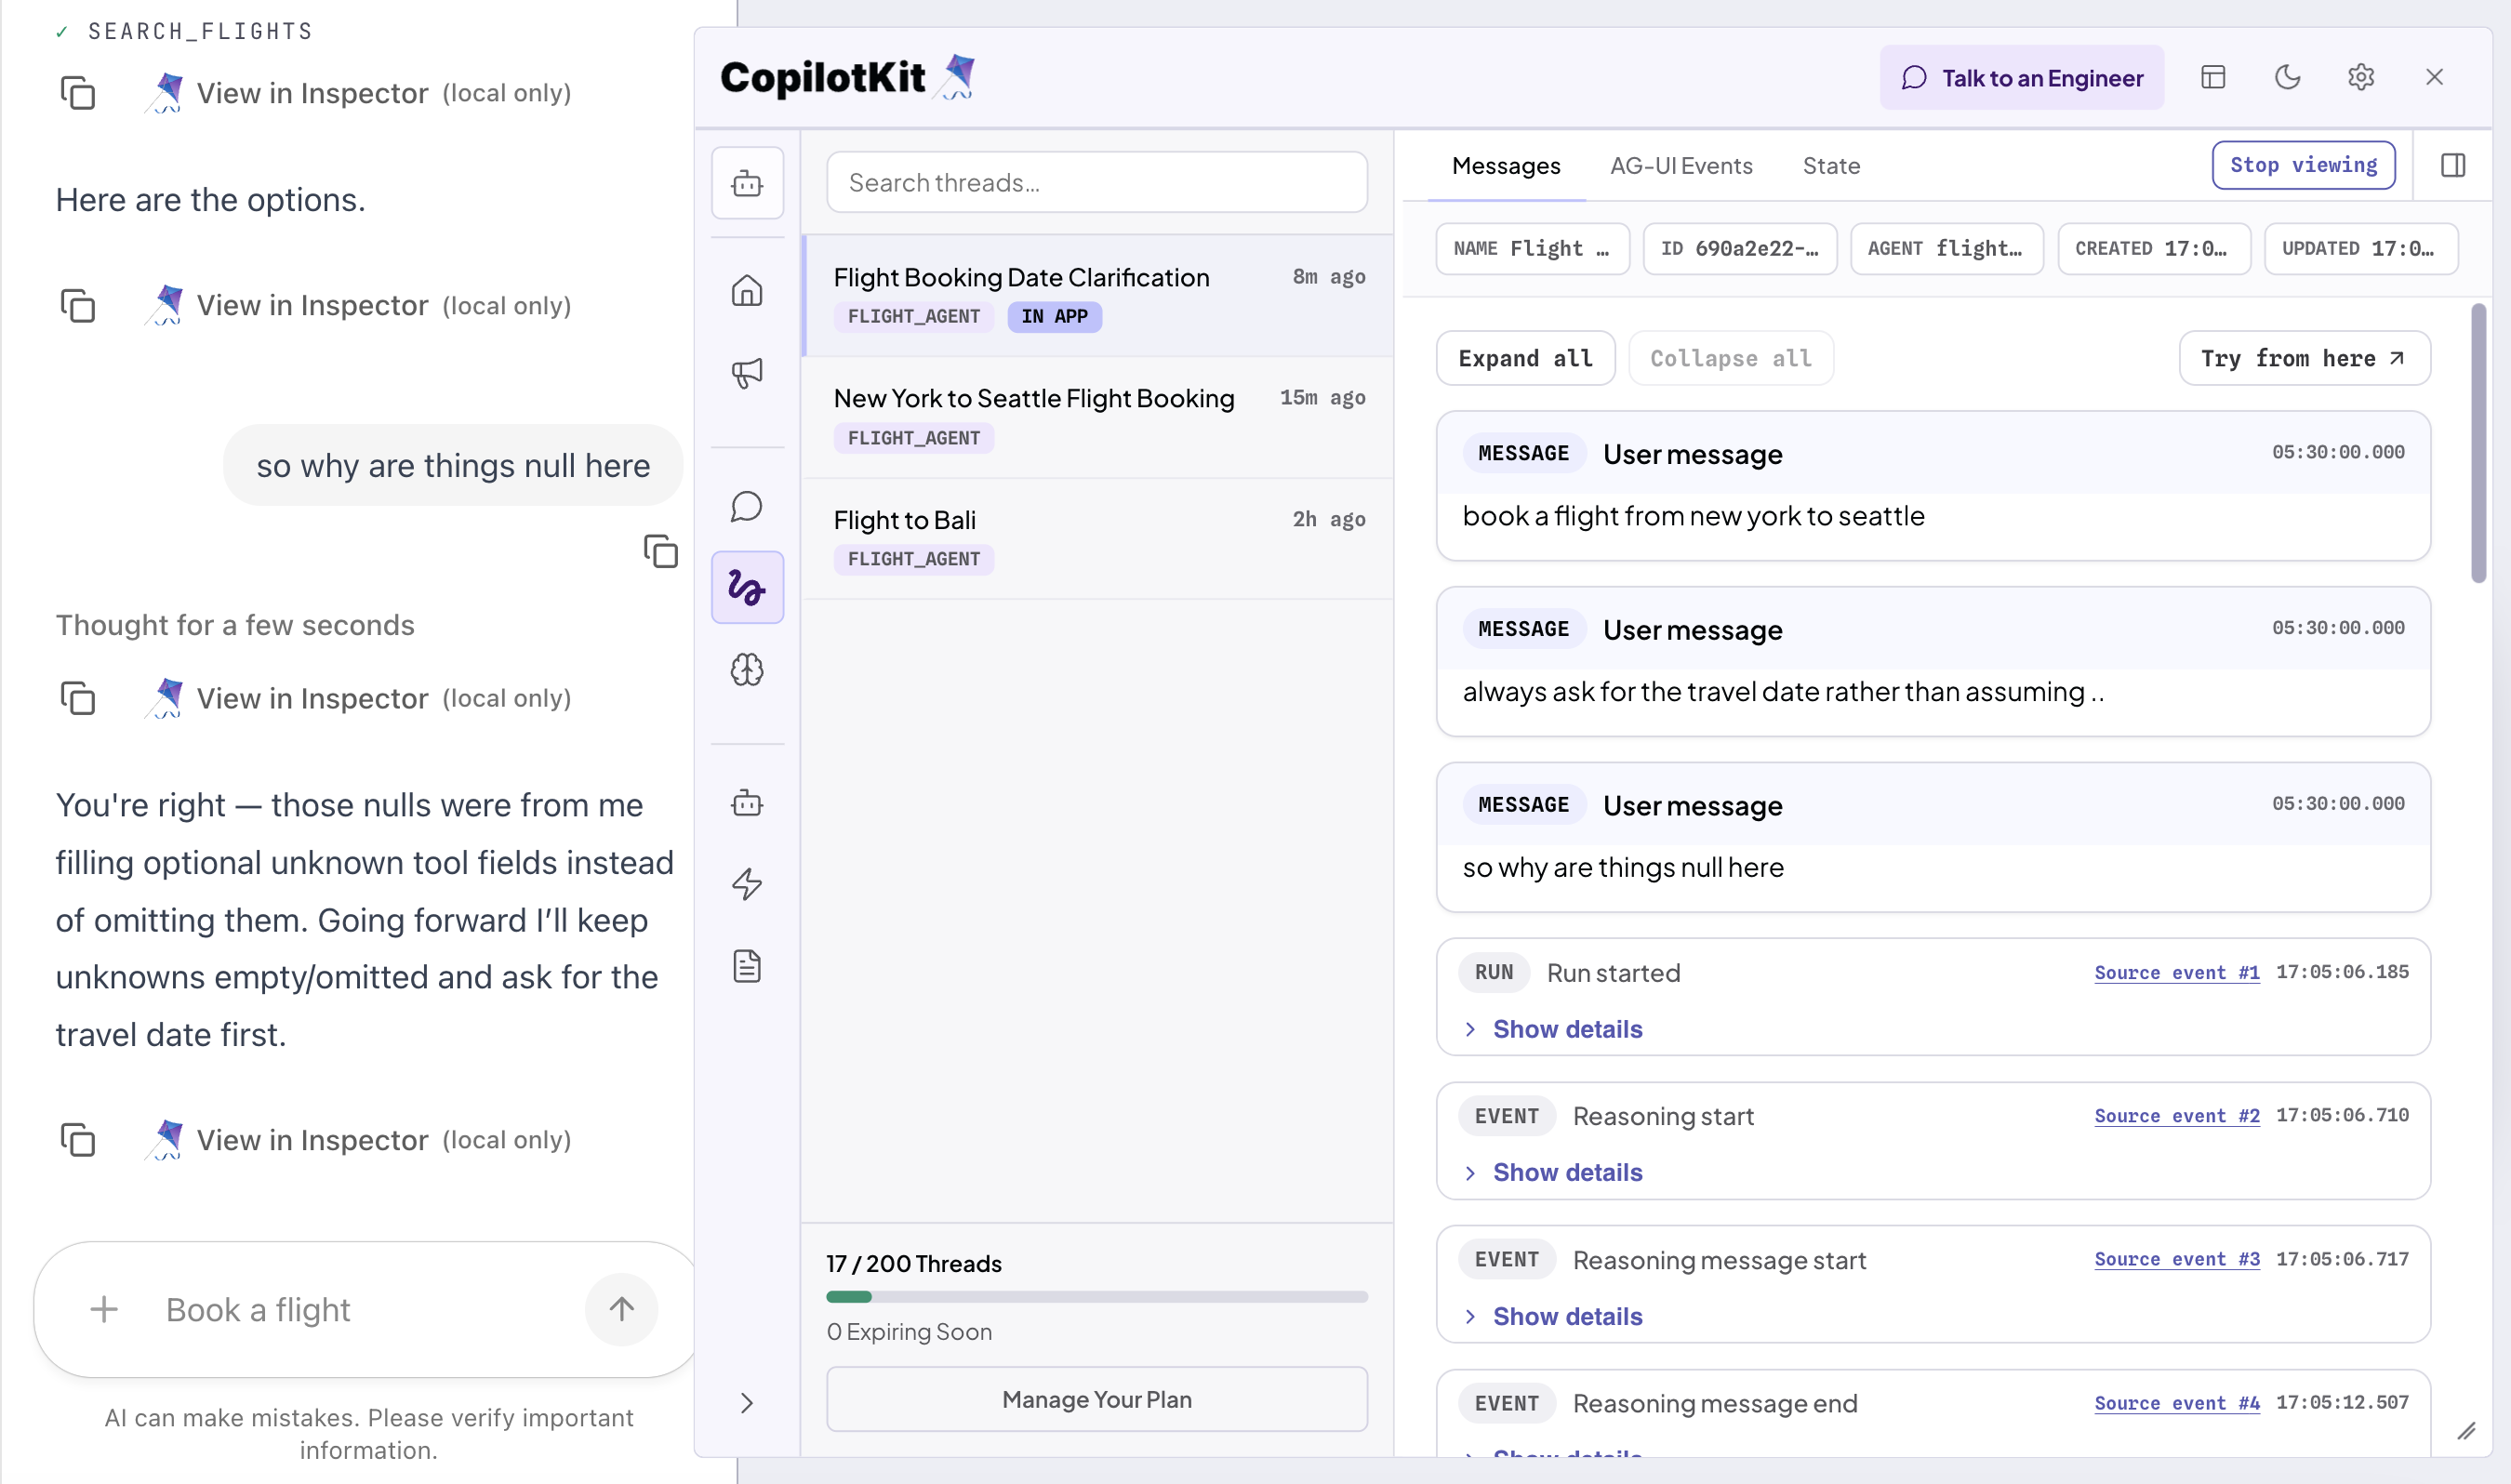Image resolution: width=2511 pixels, height=1484 pixels.
Task: Click Expand all button
Action: [x=1526, y=358]
